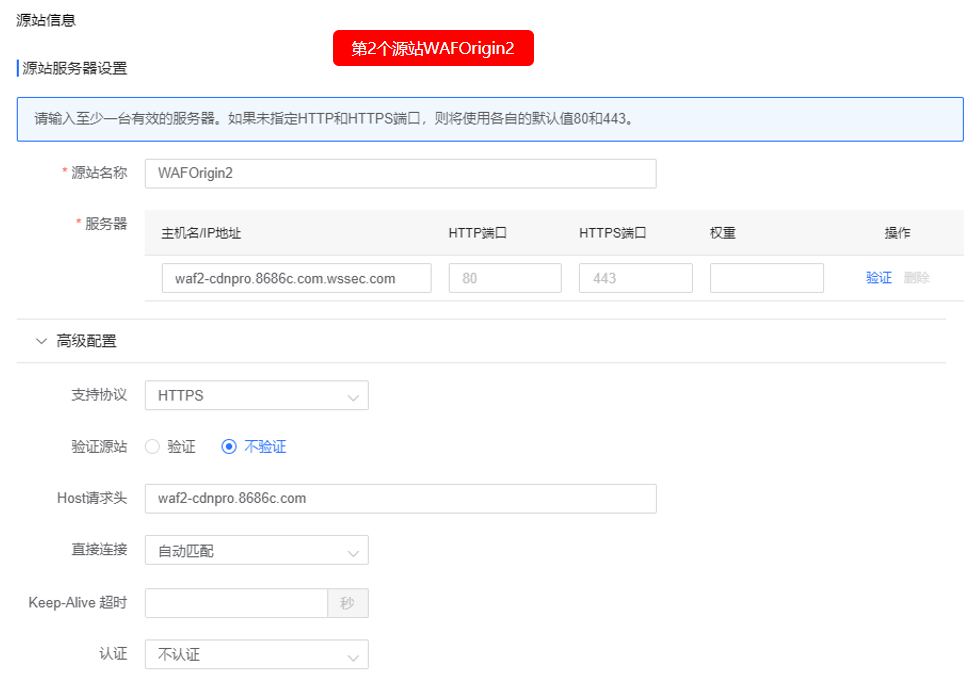
Task: Click the empty 权重 input field
Action: pyautogui.click(x=766, y=278)
